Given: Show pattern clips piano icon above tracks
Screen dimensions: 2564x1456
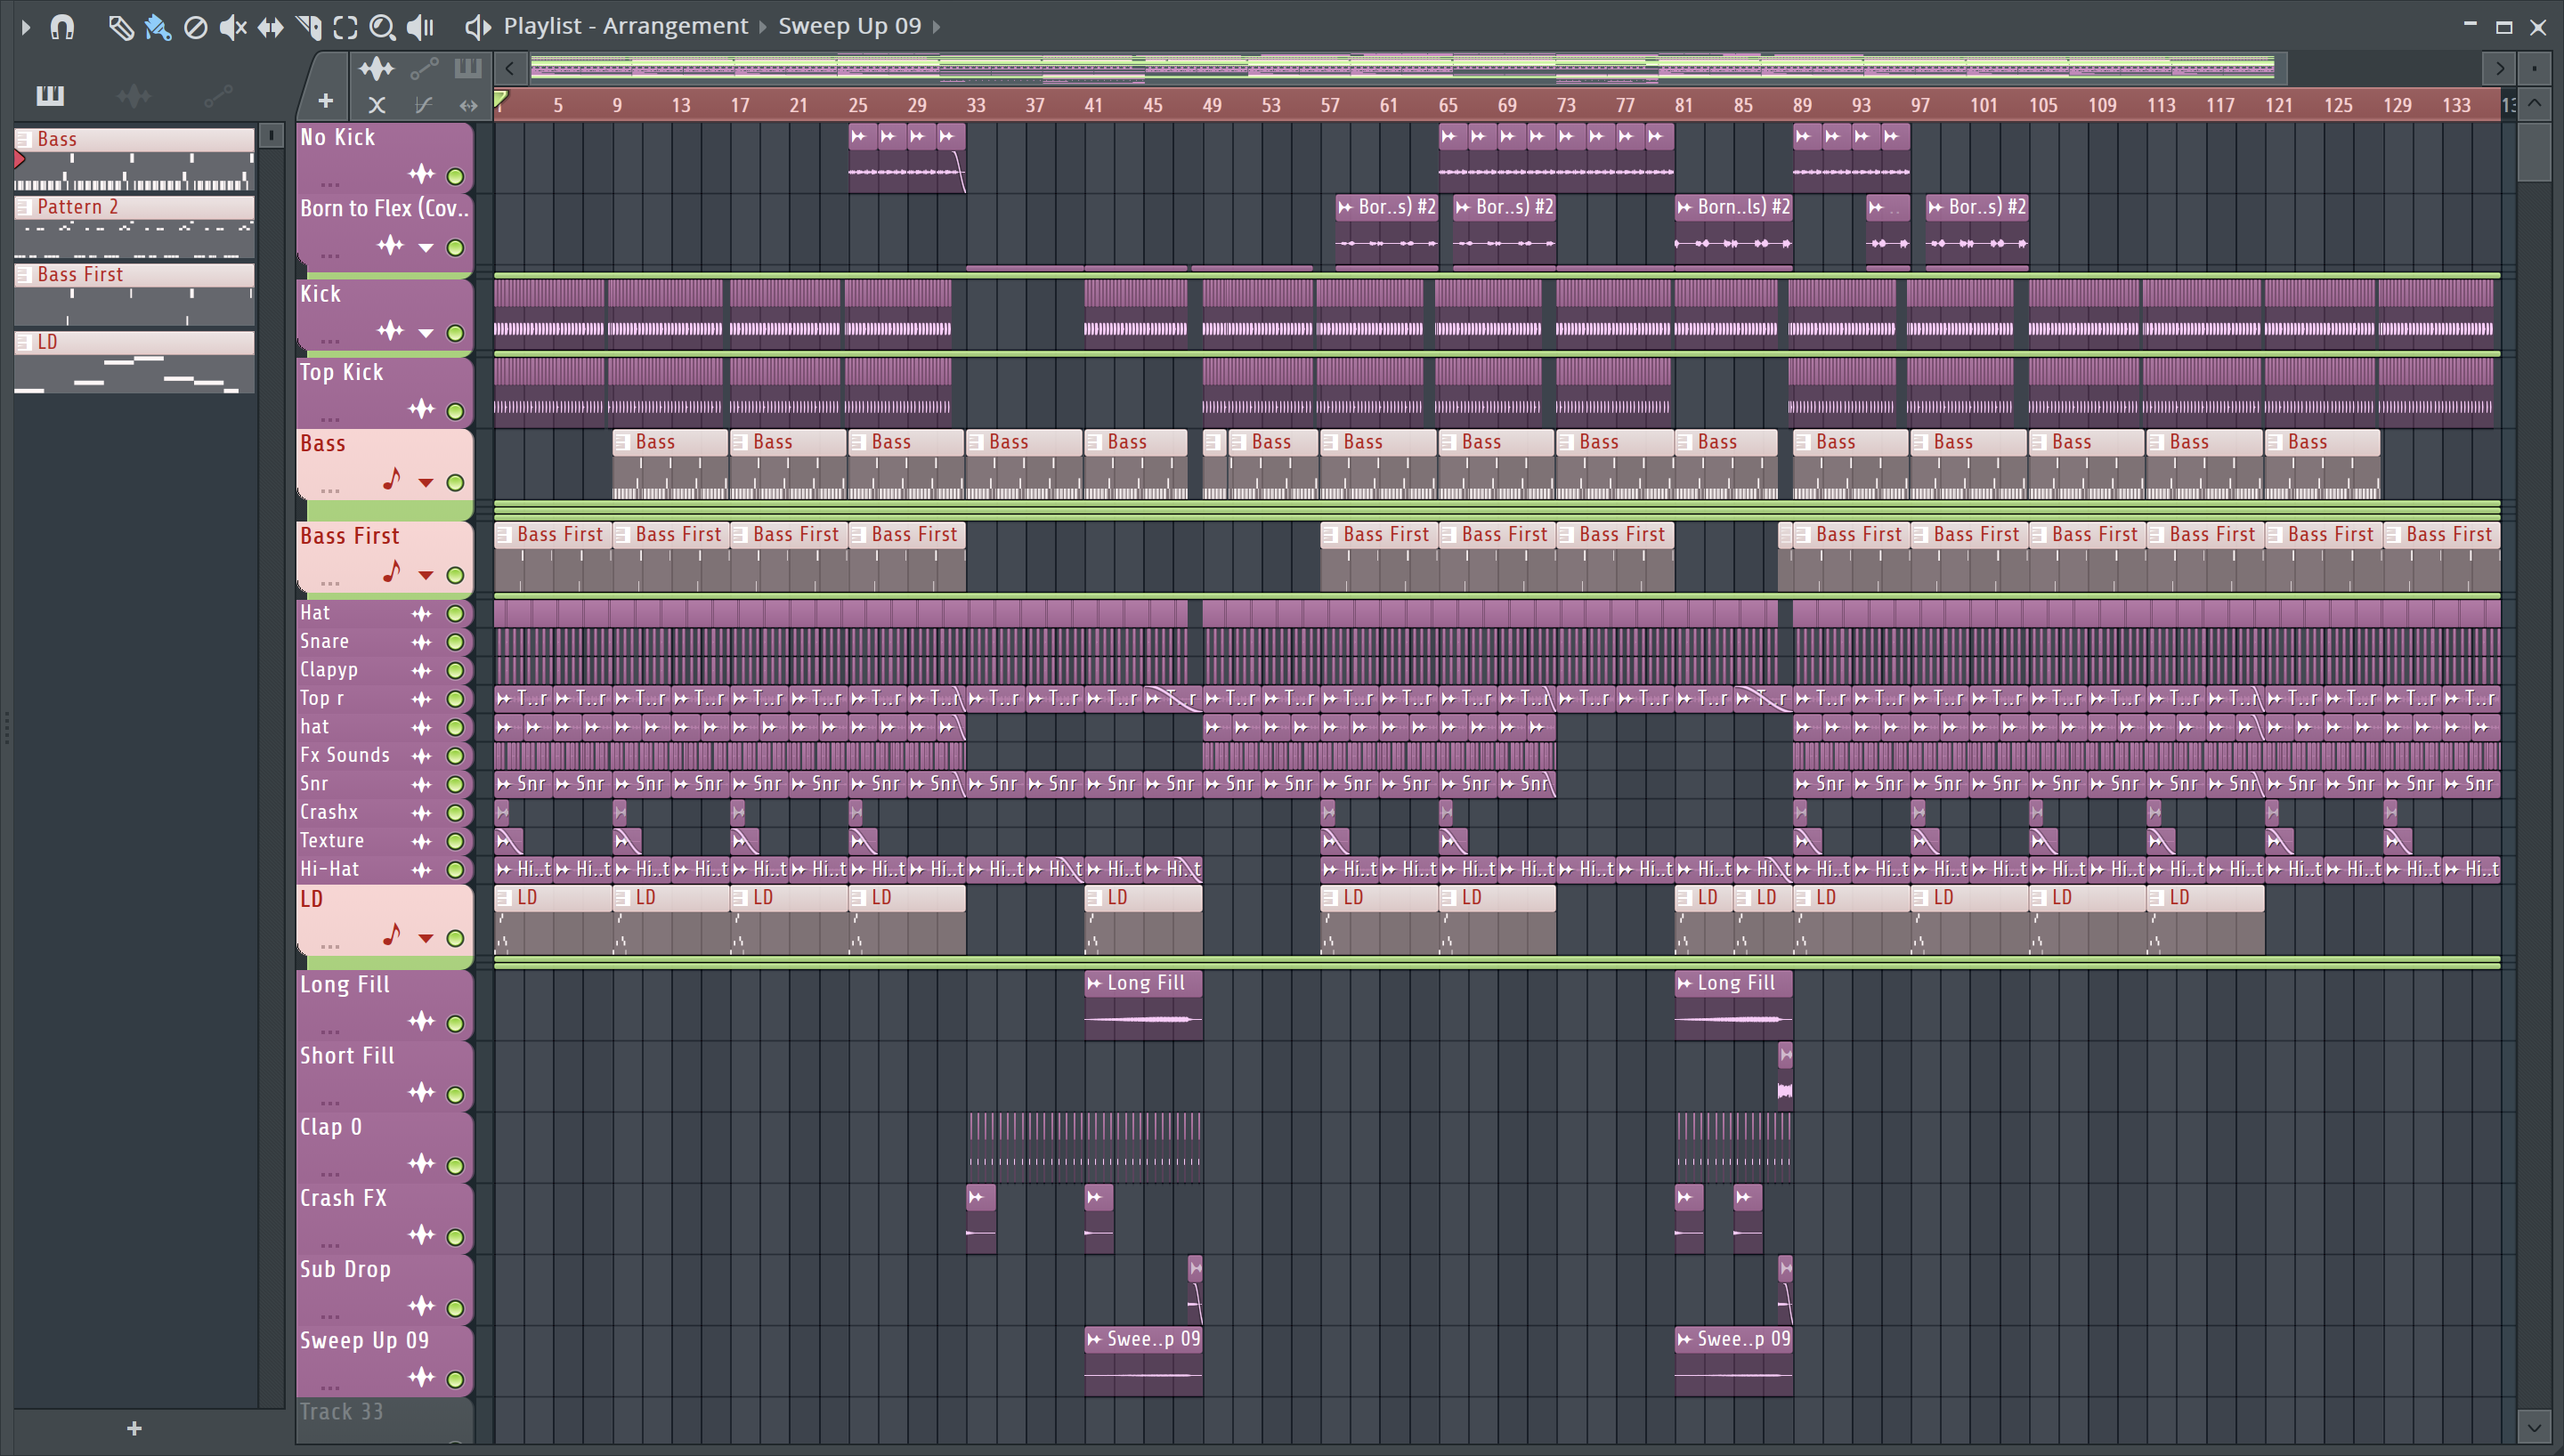Looking at the screenshot, I should 468,68.
